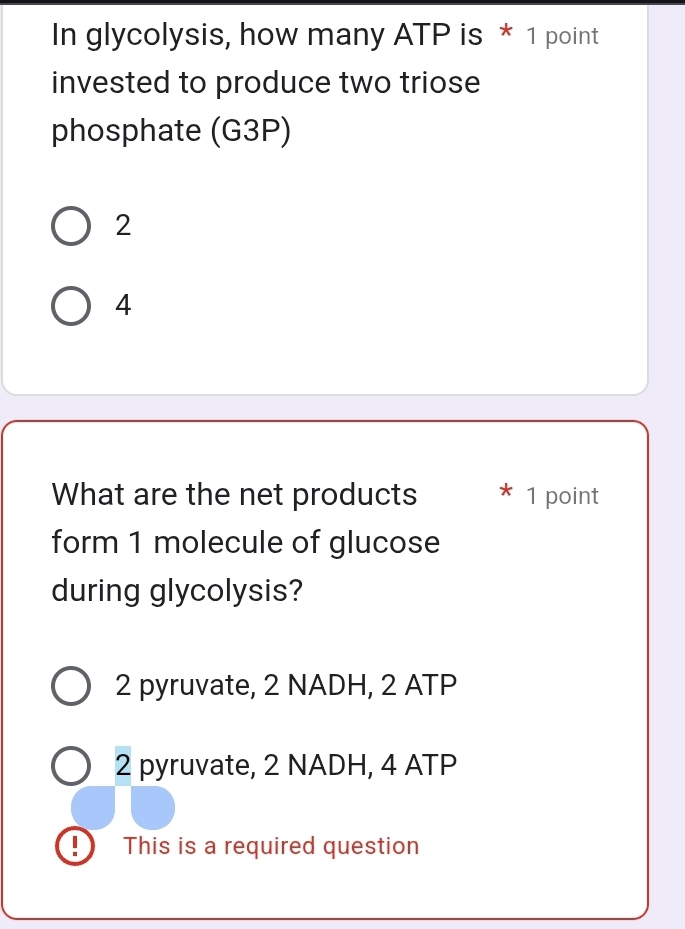Choose the '2 pyruvate, 2 NADH, 2 ATP' radio button
The height and width of the screenshot is (929, 685).
pyautogui.click(x=69, y=686)
